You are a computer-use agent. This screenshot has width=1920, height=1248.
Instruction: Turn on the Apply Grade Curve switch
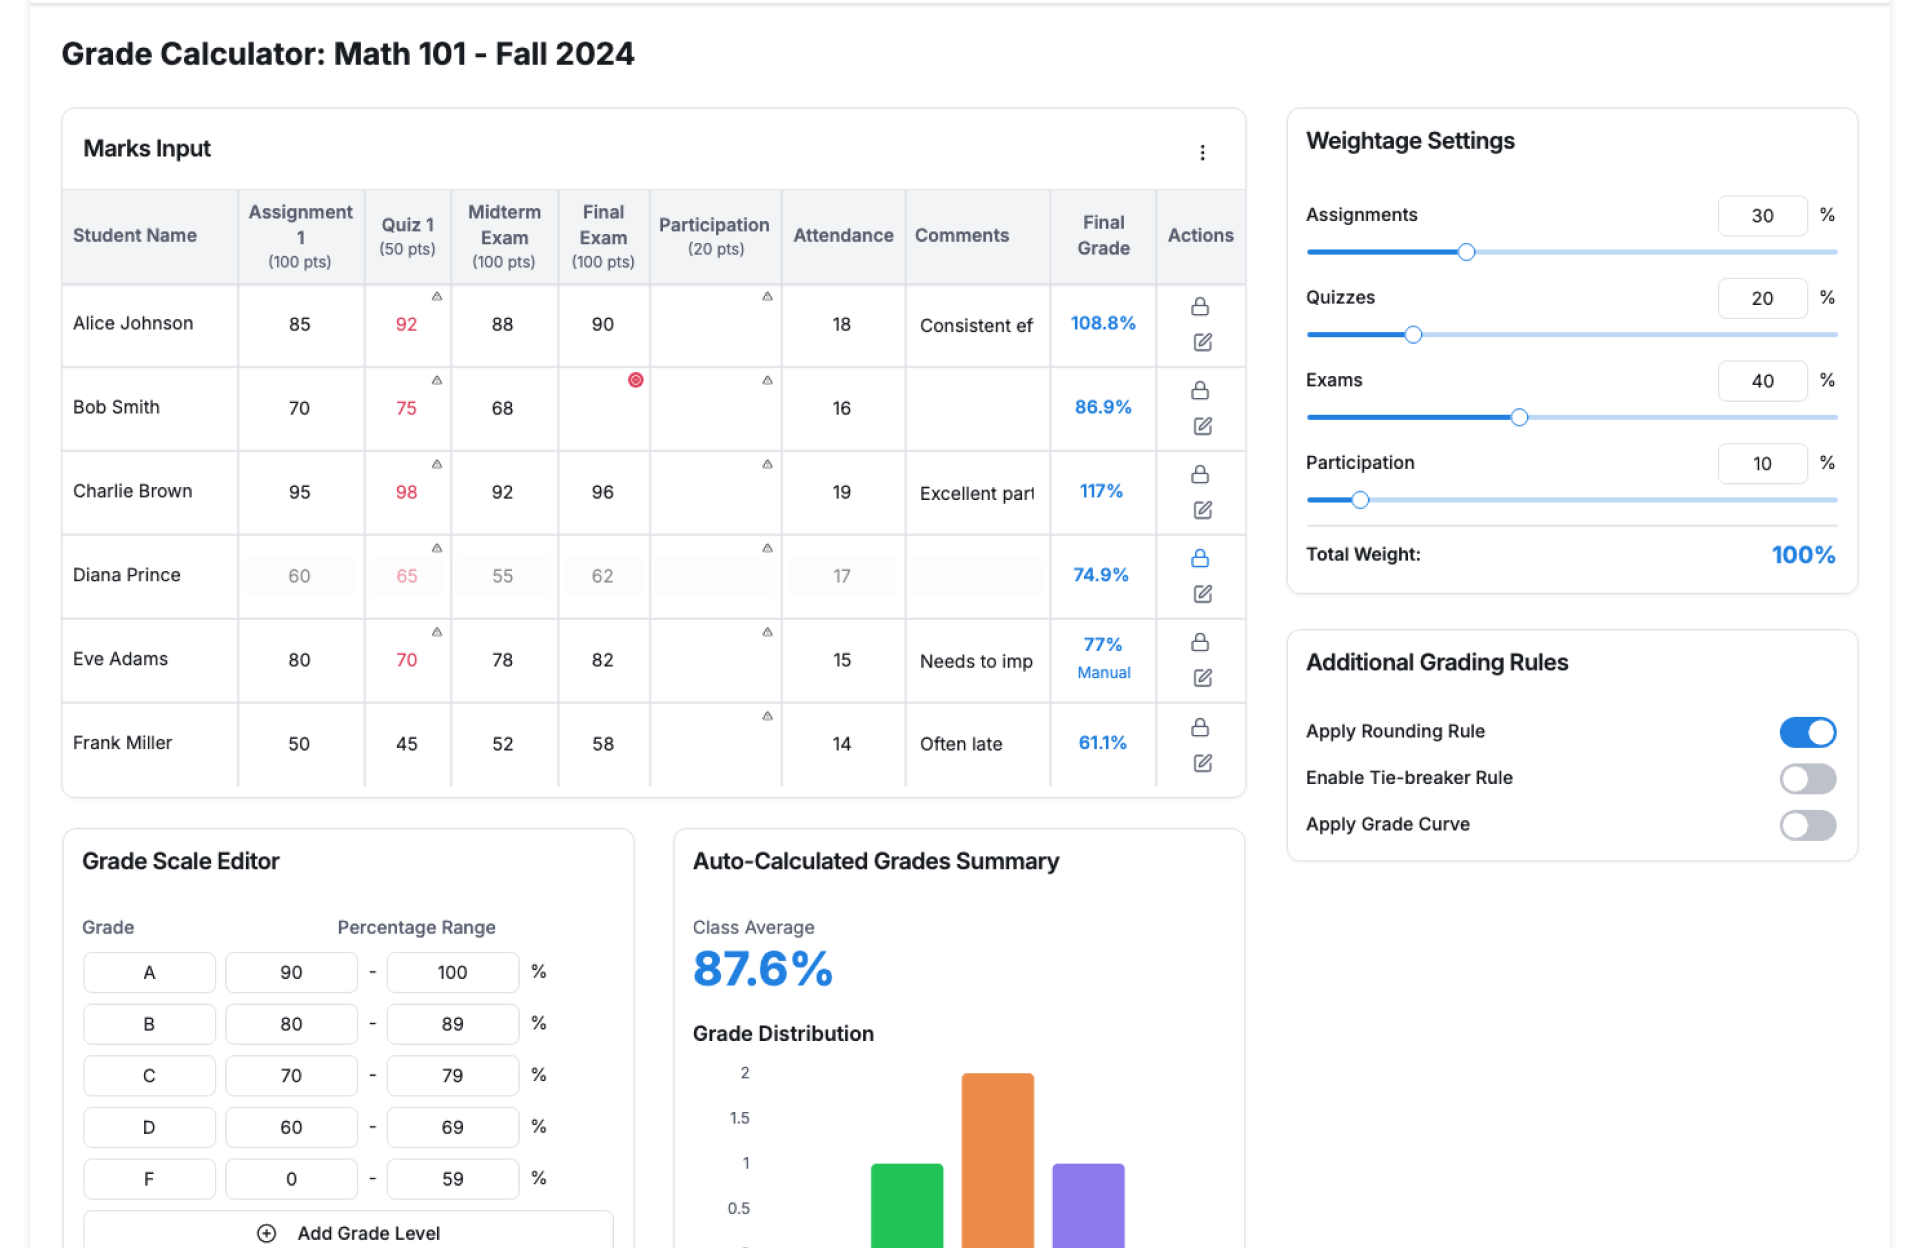pyautogui.click(x=1807, y=825)
